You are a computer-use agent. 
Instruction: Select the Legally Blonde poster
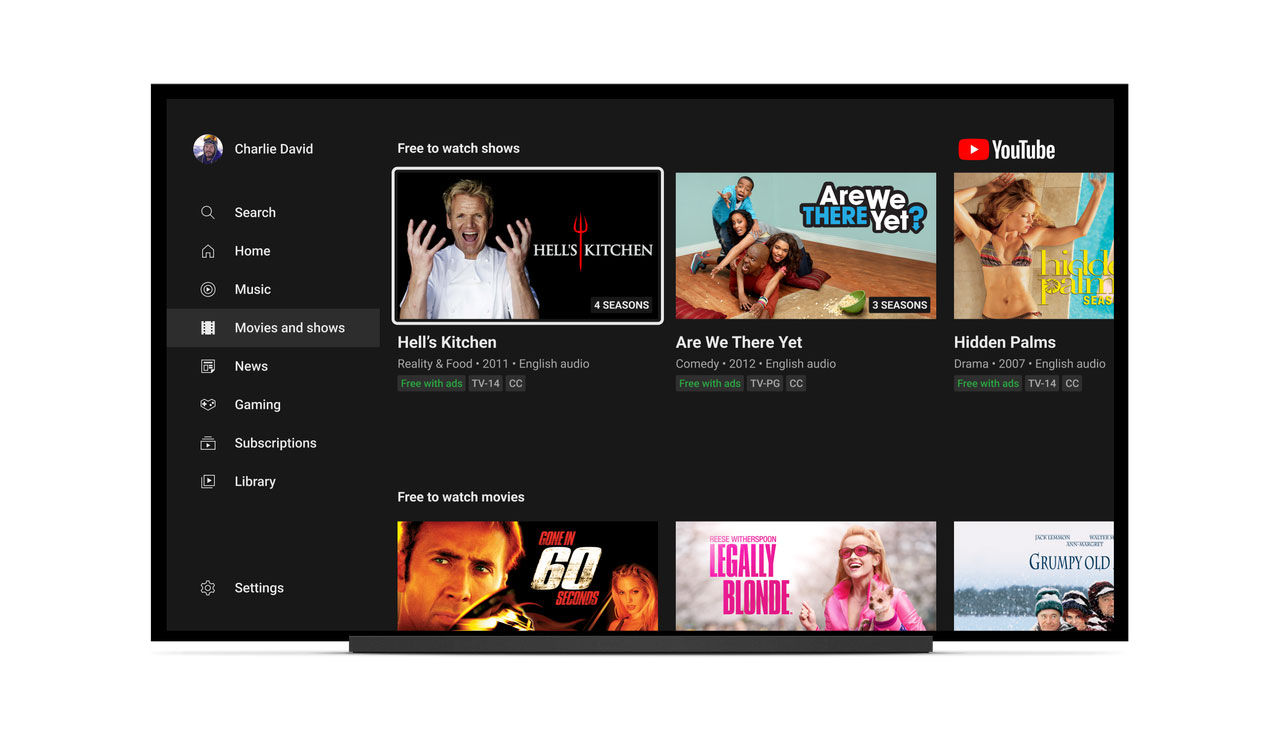pos(805,575)
